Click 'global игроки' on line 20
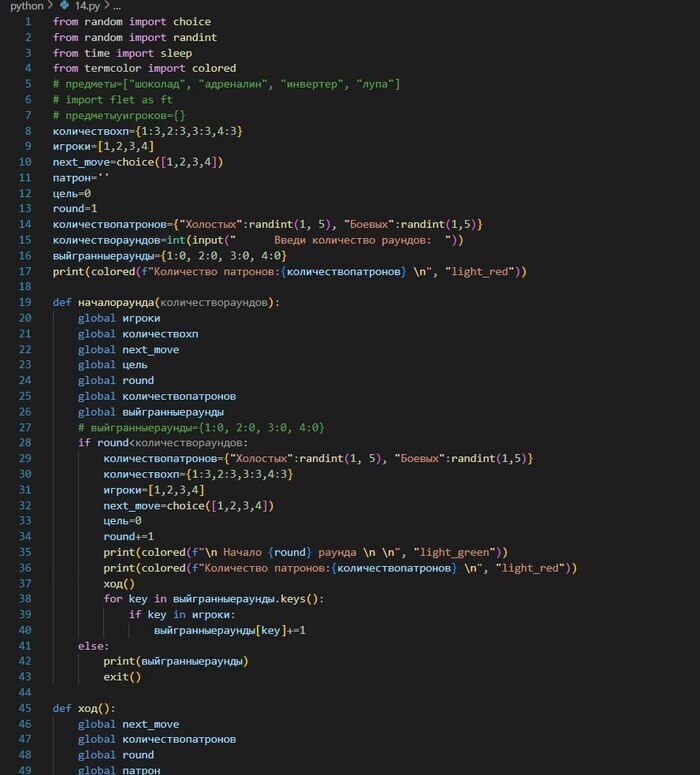The width and height of the screenshot is (700, 775). tap(119, 318)
